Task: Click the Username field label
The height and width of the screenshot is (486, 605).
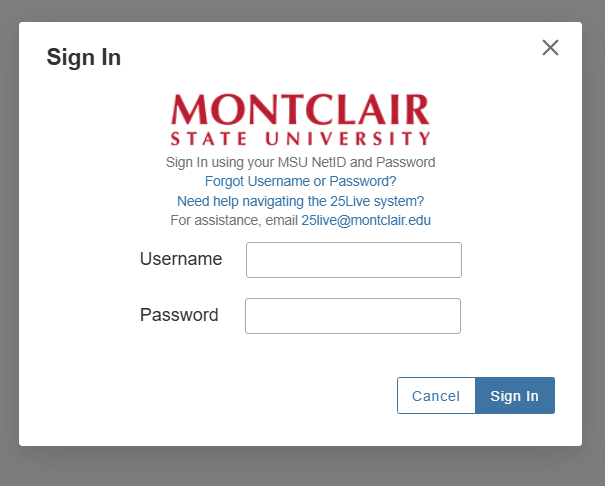Action: [181, 259]
